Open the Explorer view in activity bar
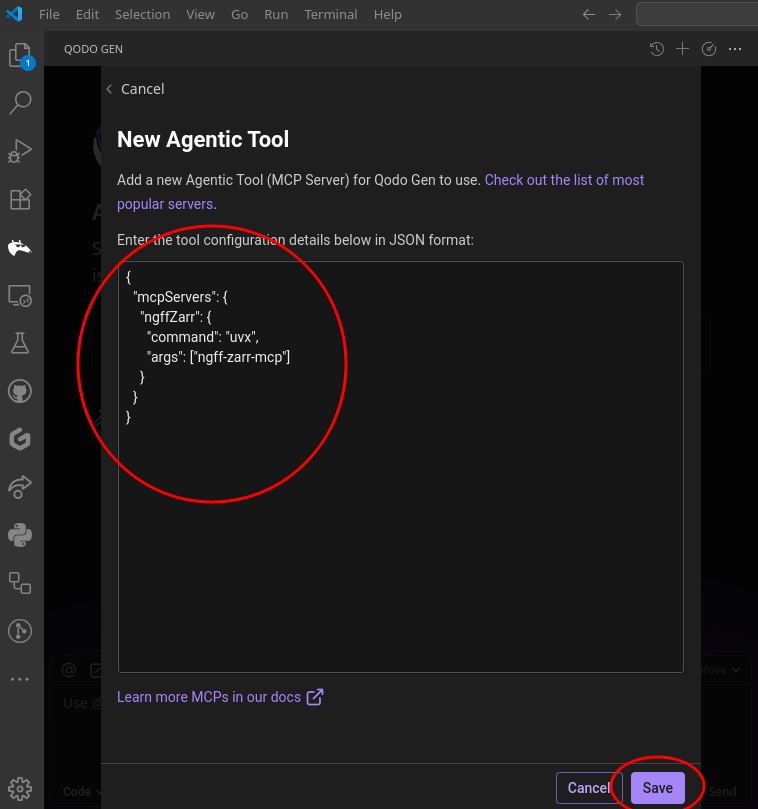 click(x=20, y=56)
